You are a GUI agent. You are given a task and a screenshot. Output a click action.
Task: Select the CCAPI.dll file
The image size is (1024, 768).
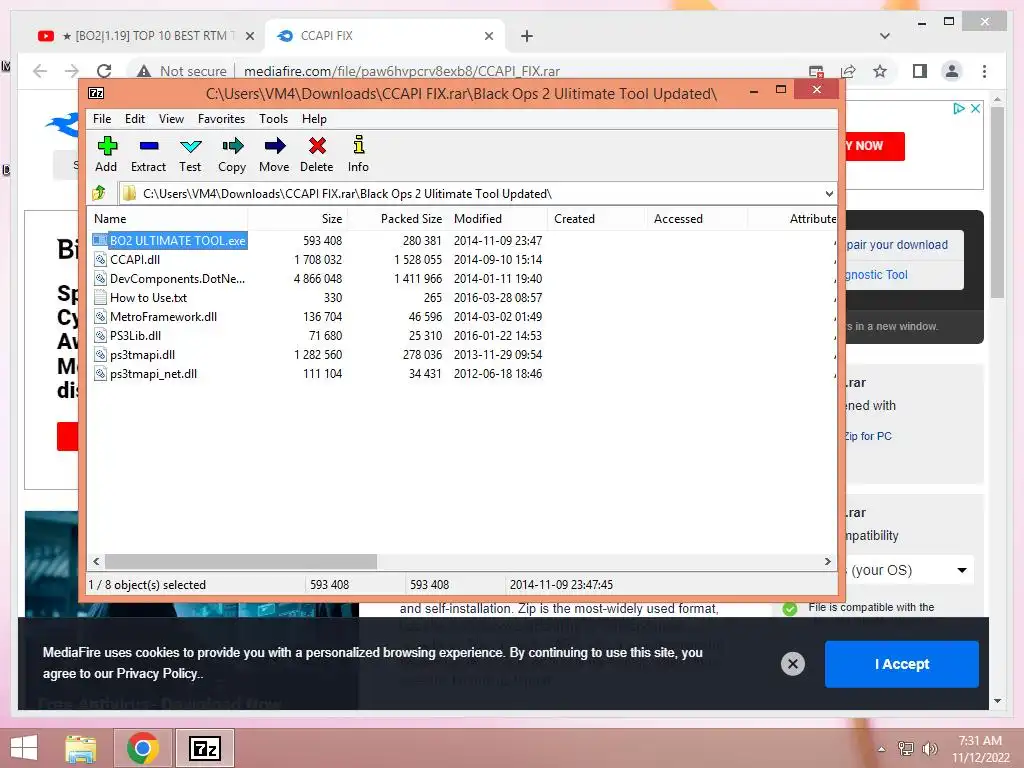135,260
